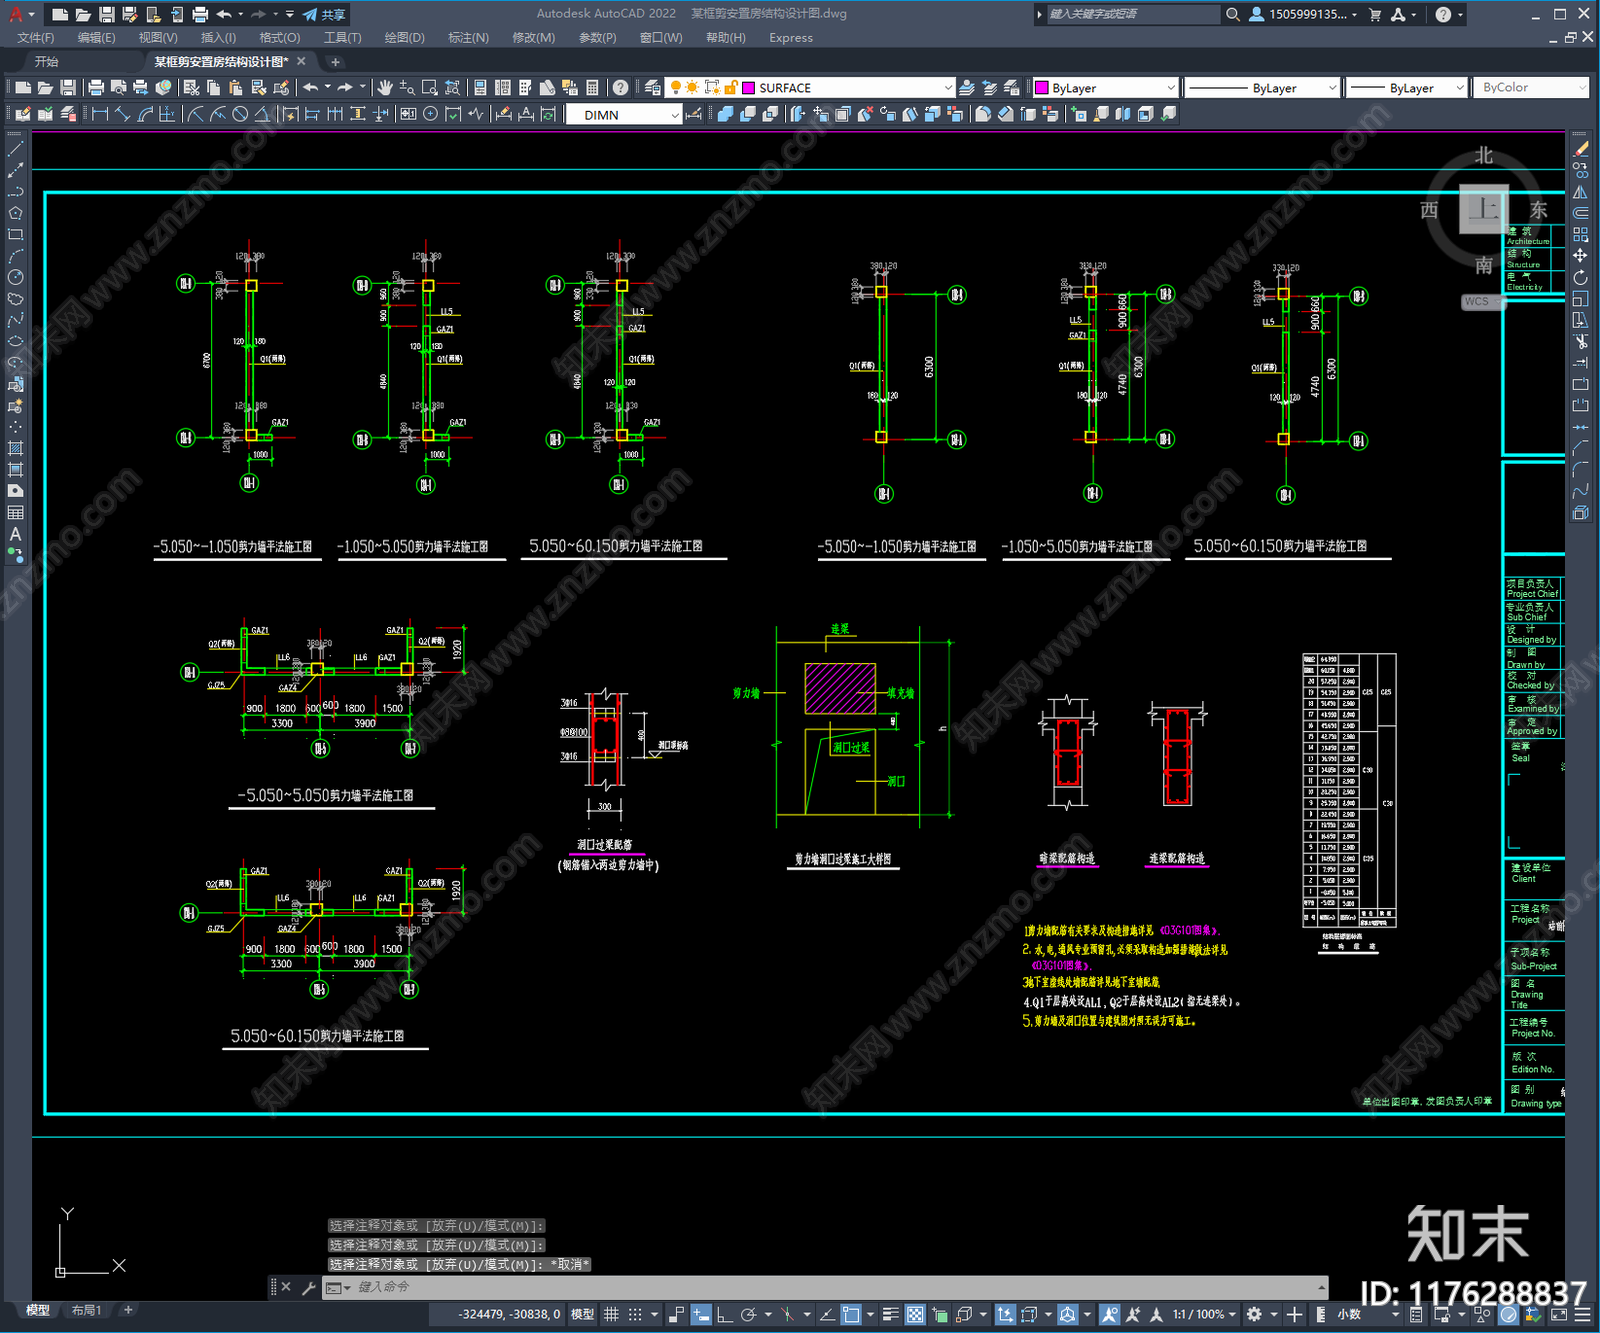Toggle ortho mode in status bar
The image size is (1600, 1333).
(724, 1314)
